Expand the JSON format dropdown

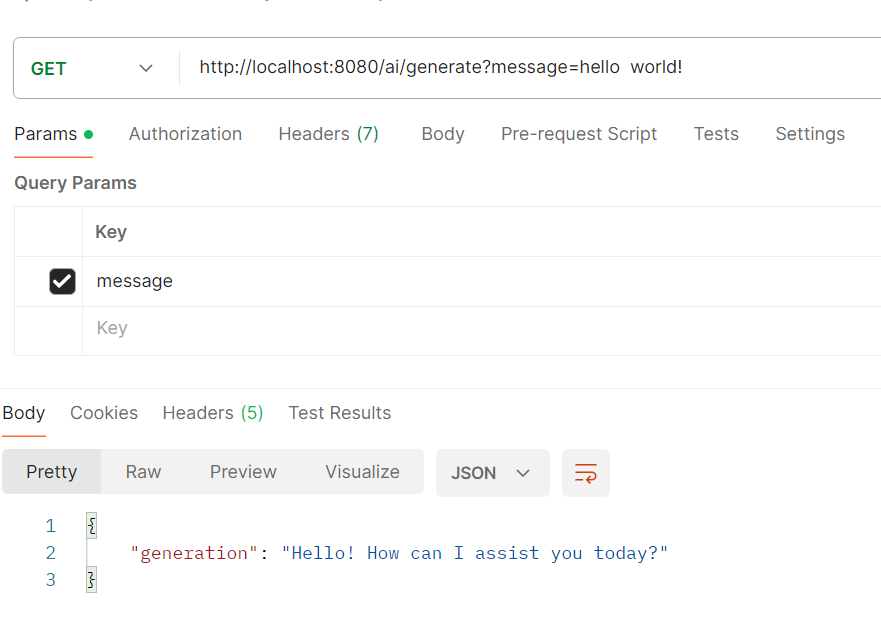(x=492, y=473)
